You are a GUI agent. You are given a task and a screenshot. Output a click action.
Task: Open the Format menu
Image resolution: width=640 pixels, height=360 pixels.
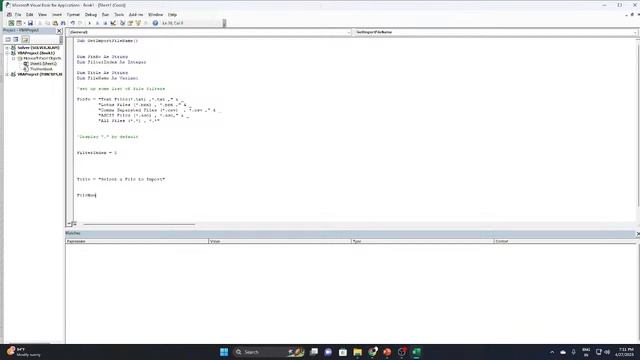(x=73, y=15)
